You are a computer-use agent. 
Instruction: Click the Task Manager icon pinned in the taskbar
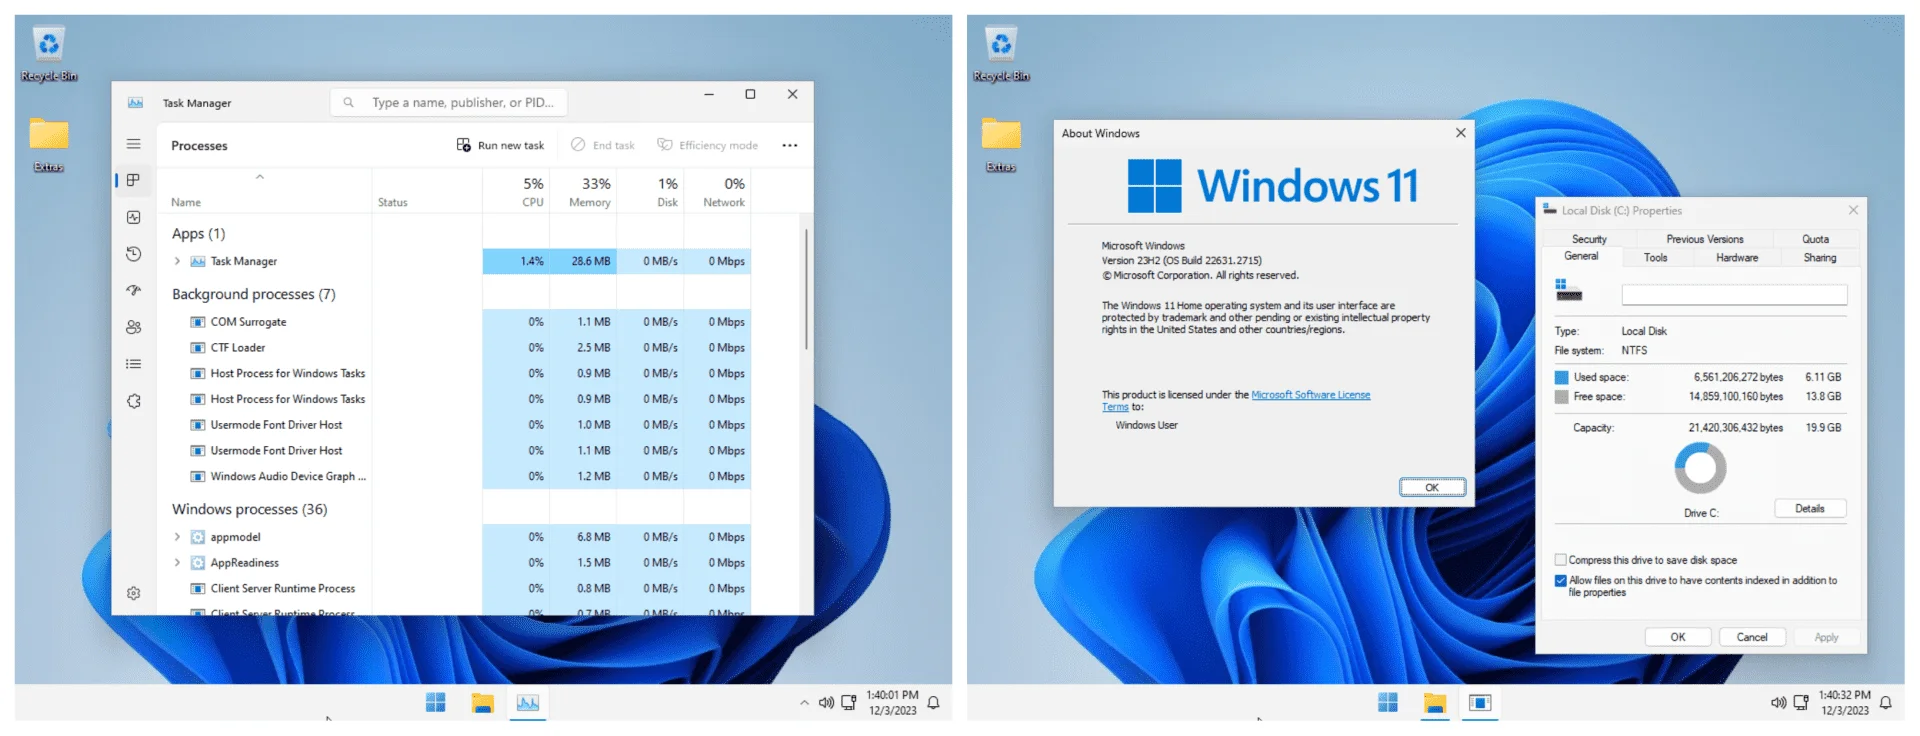(x=528, y=703)
